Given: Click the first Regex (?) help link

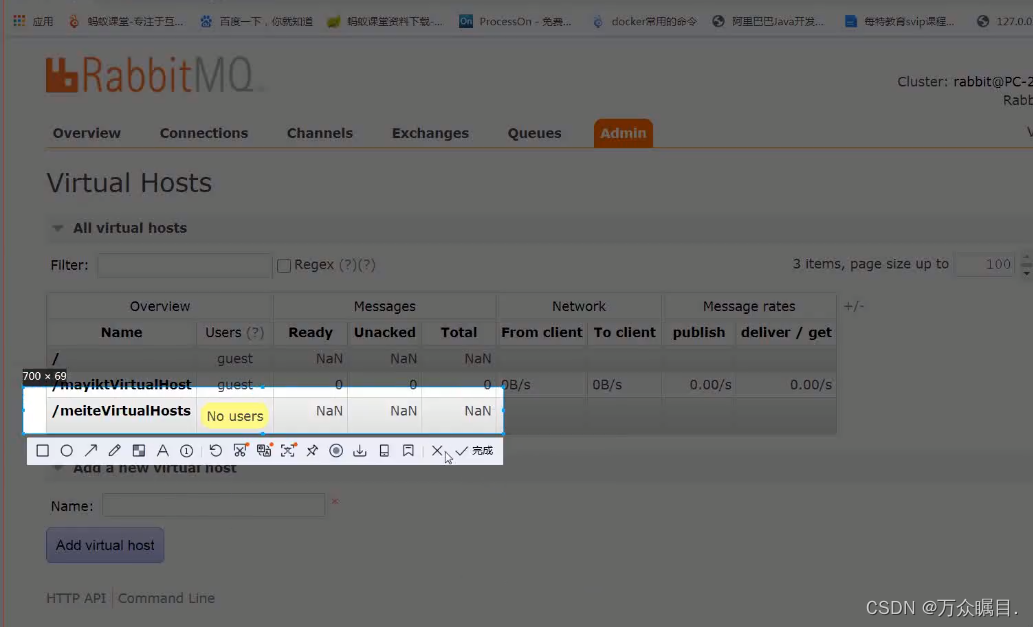Looking at the screenshot, I should (347, 265).
